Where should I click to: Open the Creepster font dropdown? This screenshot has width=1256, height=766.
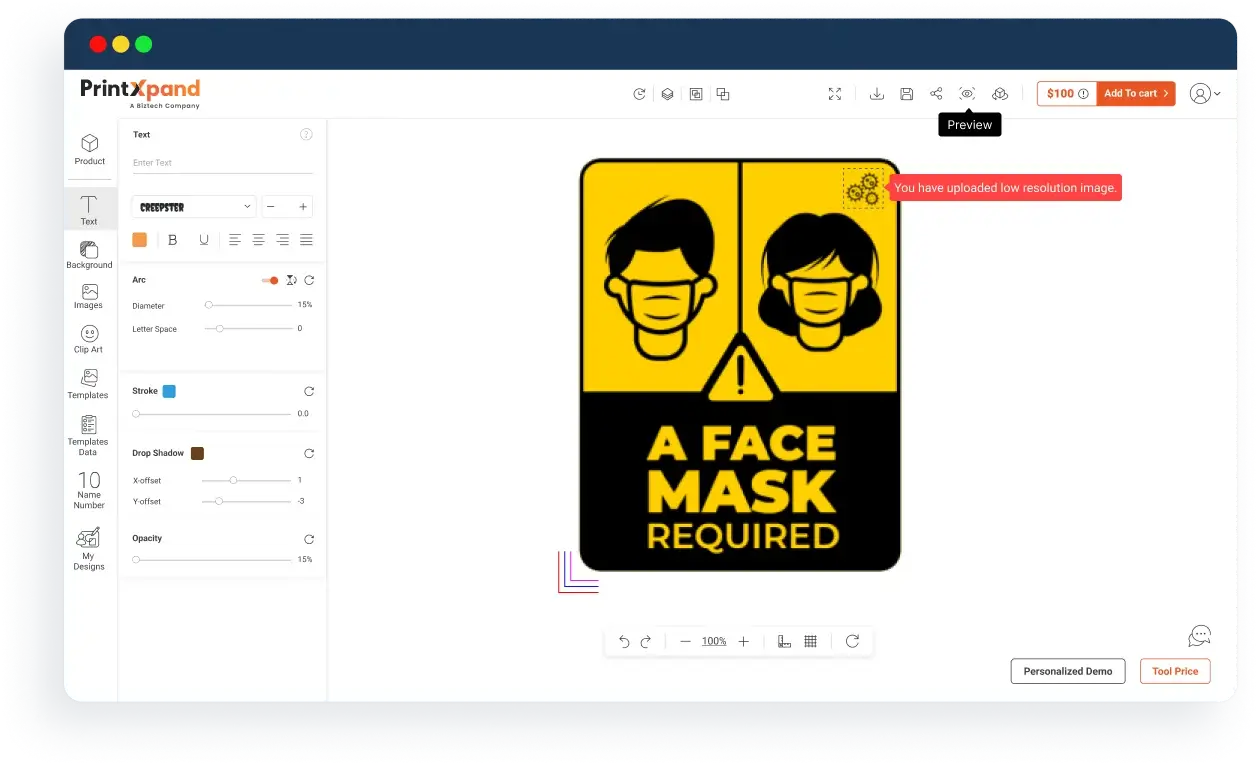[194, 207]
